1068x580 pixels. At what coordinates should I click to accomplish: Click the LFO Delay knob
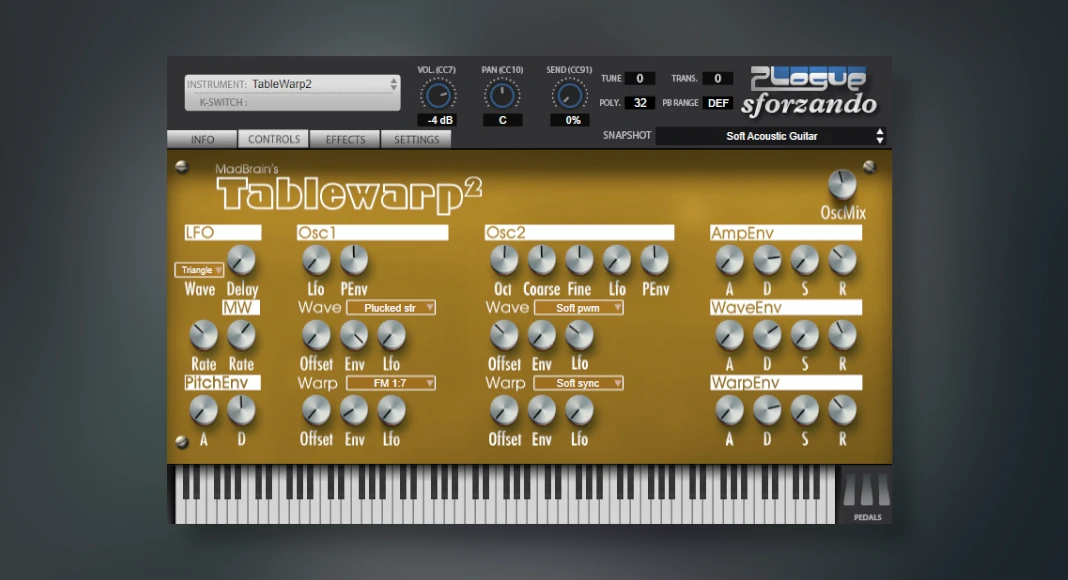(241, 261)
